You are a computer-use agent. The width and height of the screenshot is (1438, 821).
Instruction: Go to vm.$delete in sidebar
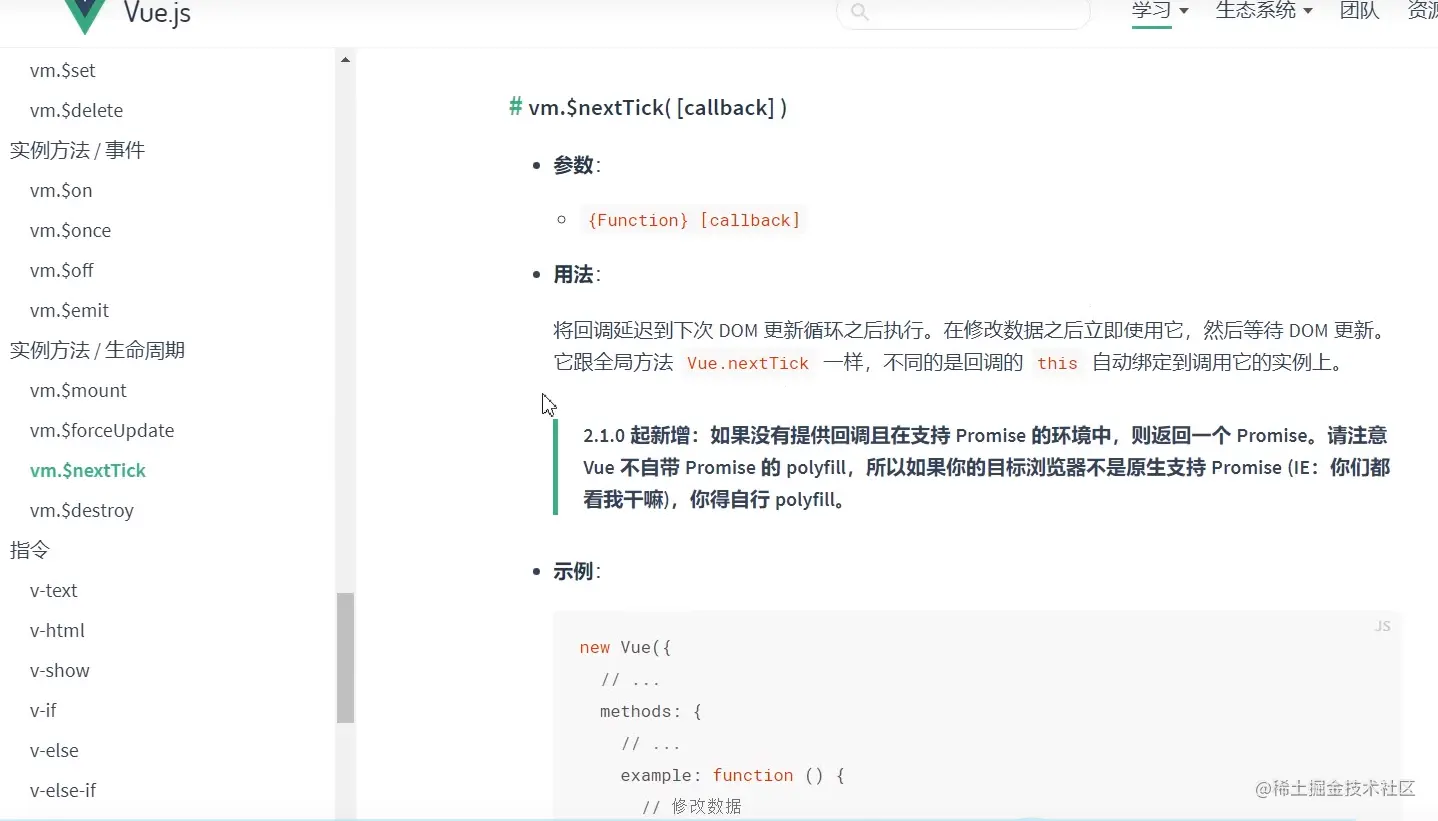(77, 111)
